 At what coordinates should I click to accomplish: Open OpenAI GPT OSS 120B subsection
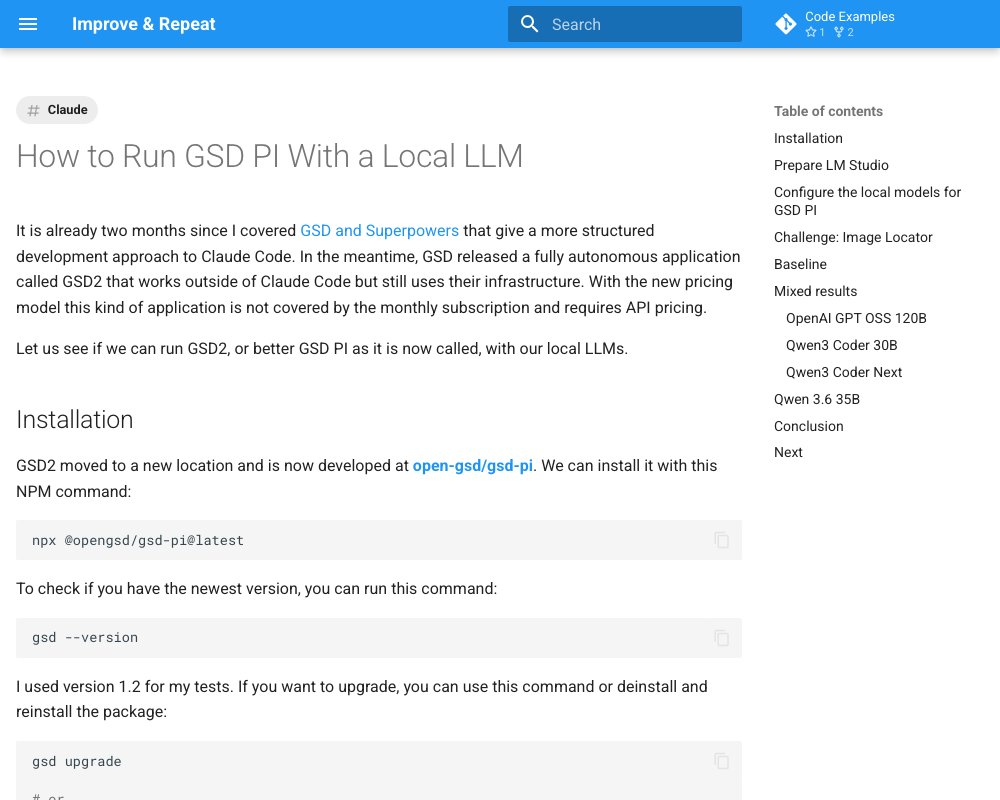(x=856, y=318)
